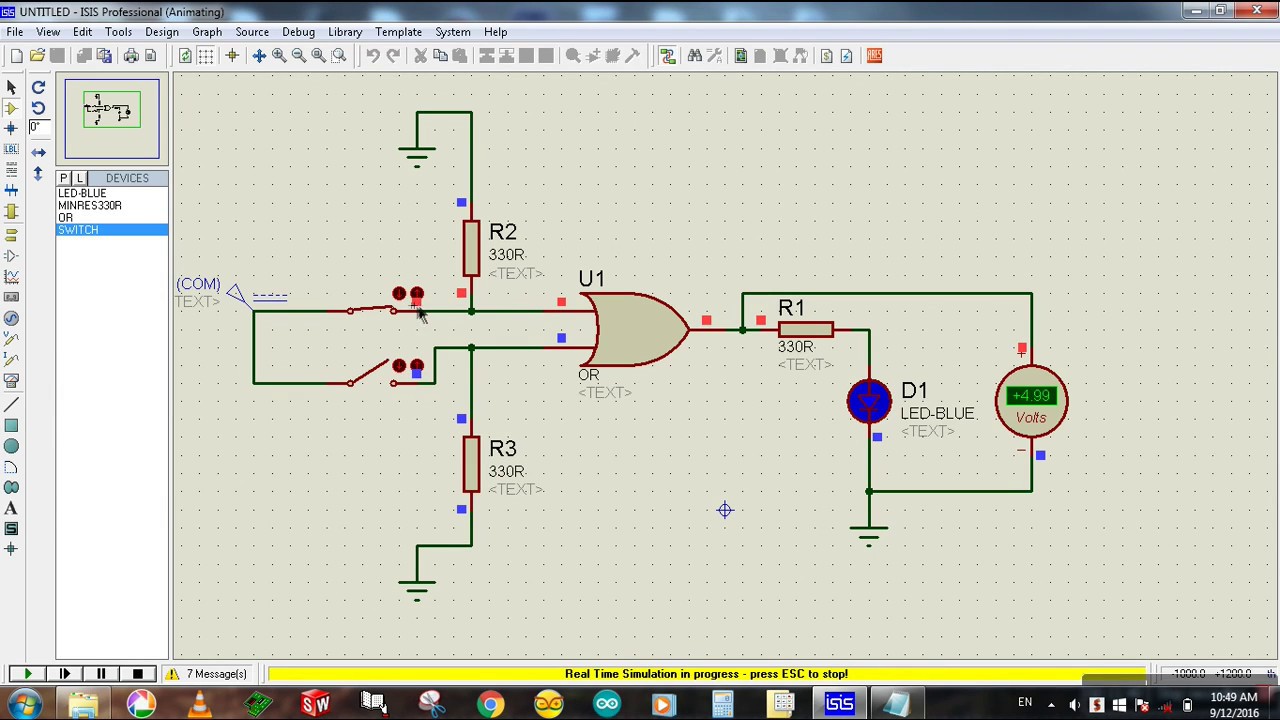Print the schematic using the printer icon
This screenshot has width=1280, height=720.
pos(131,56)
